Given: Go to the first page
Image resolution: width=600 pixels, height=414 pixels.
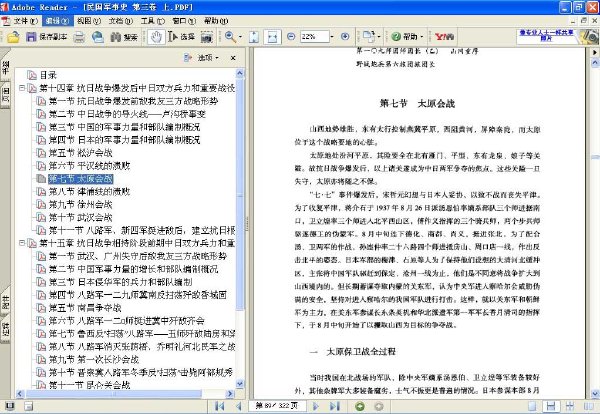Looking at the screenshot, I should (220, 406).
